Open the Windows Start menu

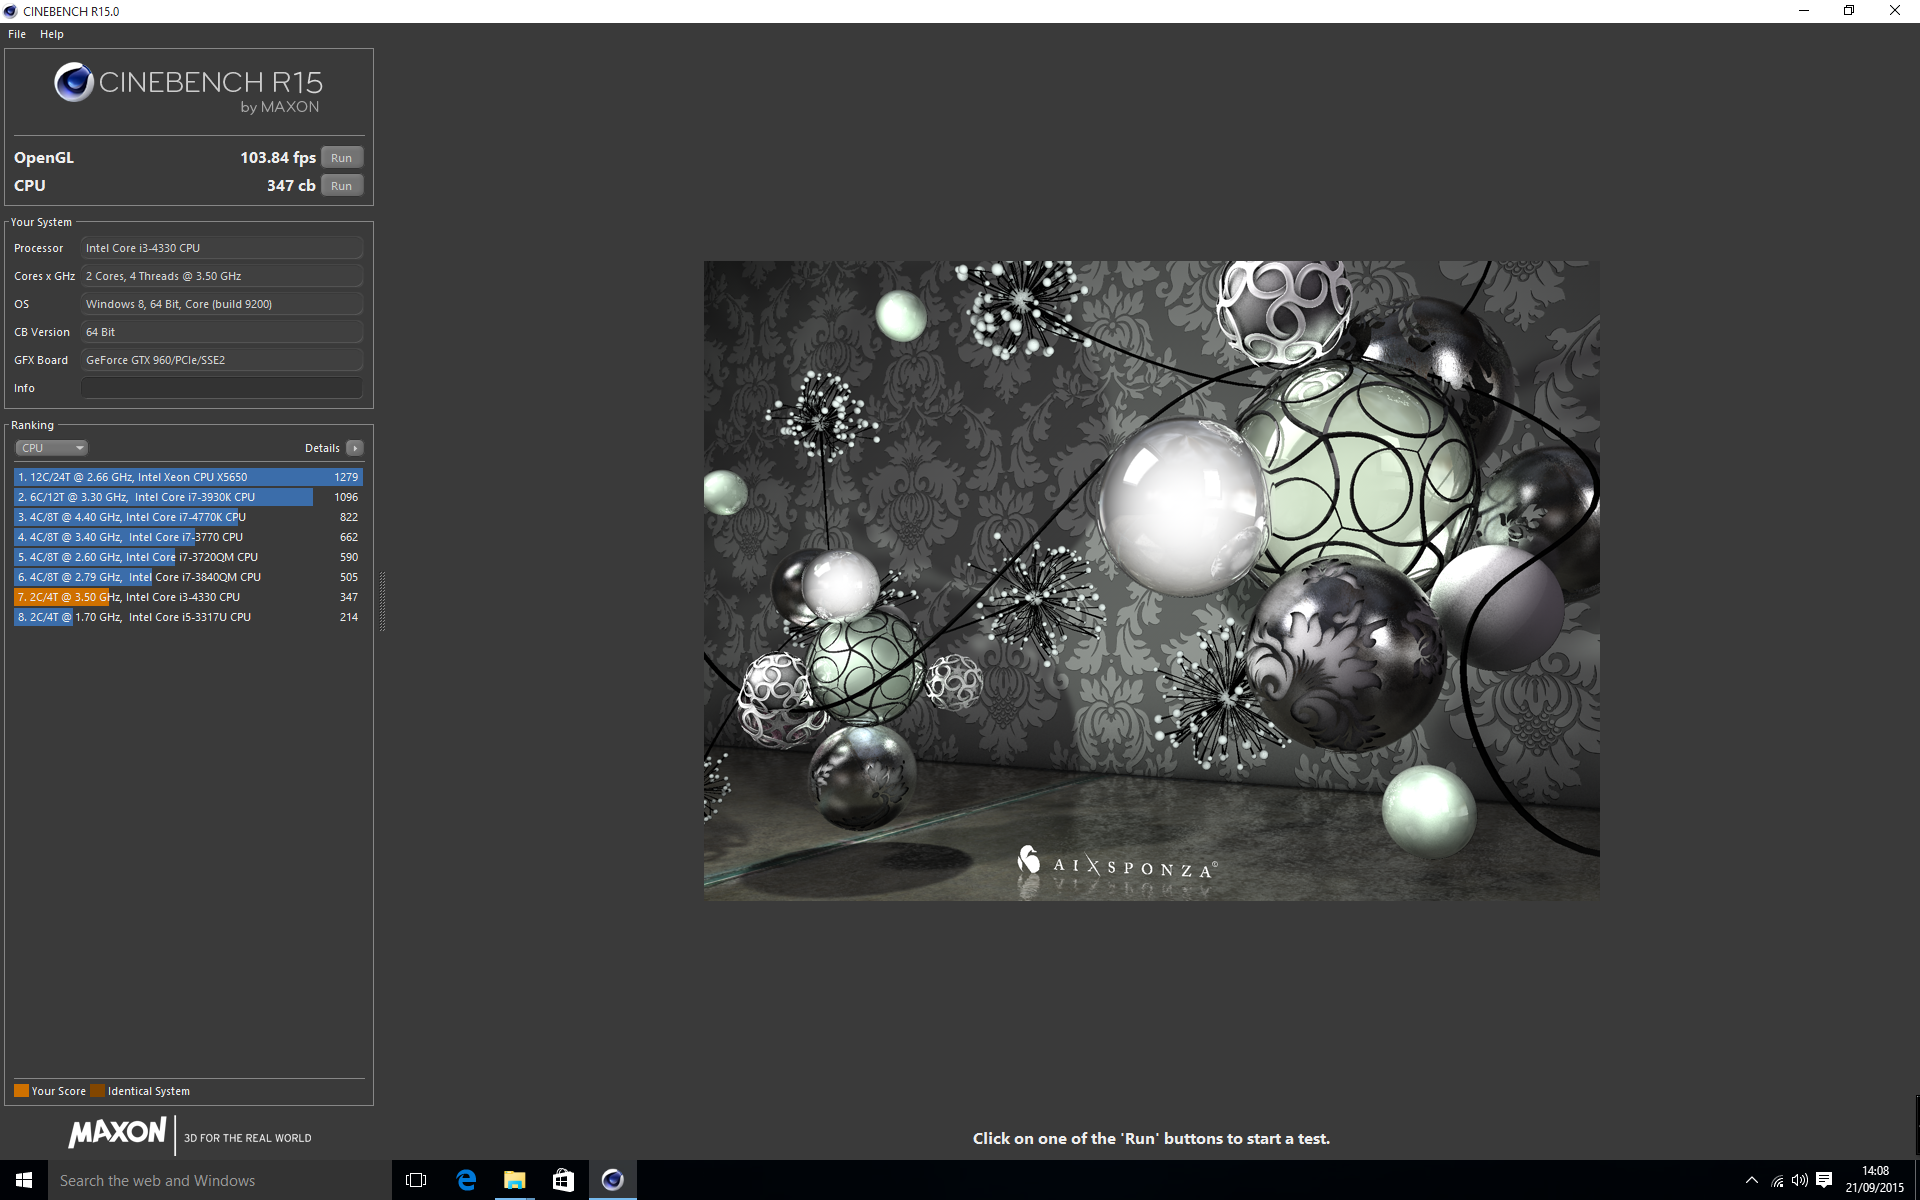tap(24, 1180)
